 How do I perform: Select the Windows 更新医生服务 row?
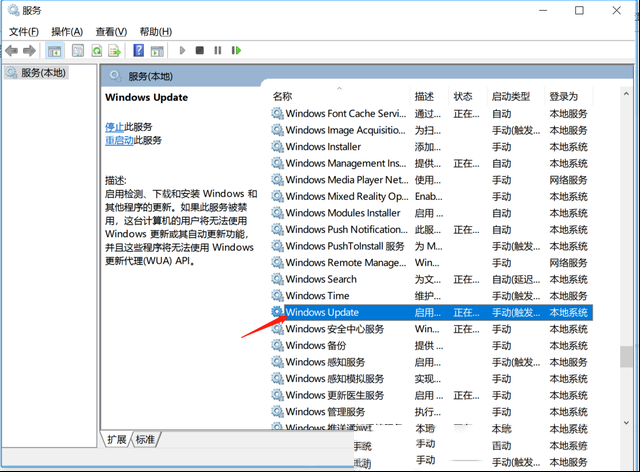pyautogui.click(x=431, y=395)
